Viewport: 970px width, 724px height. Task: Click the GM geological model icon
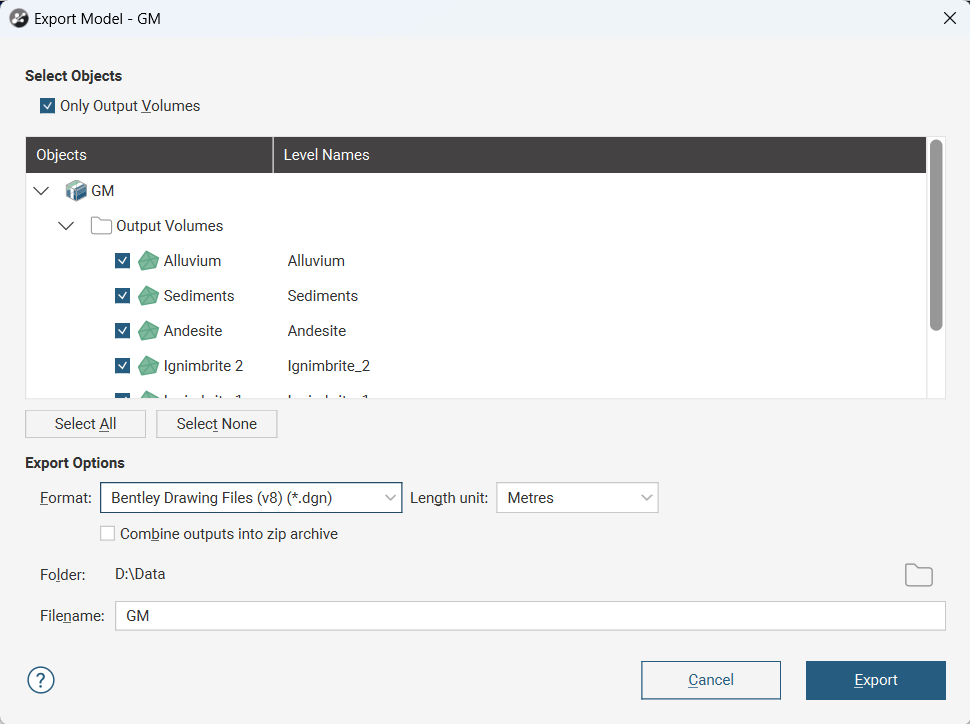point(76,191)
